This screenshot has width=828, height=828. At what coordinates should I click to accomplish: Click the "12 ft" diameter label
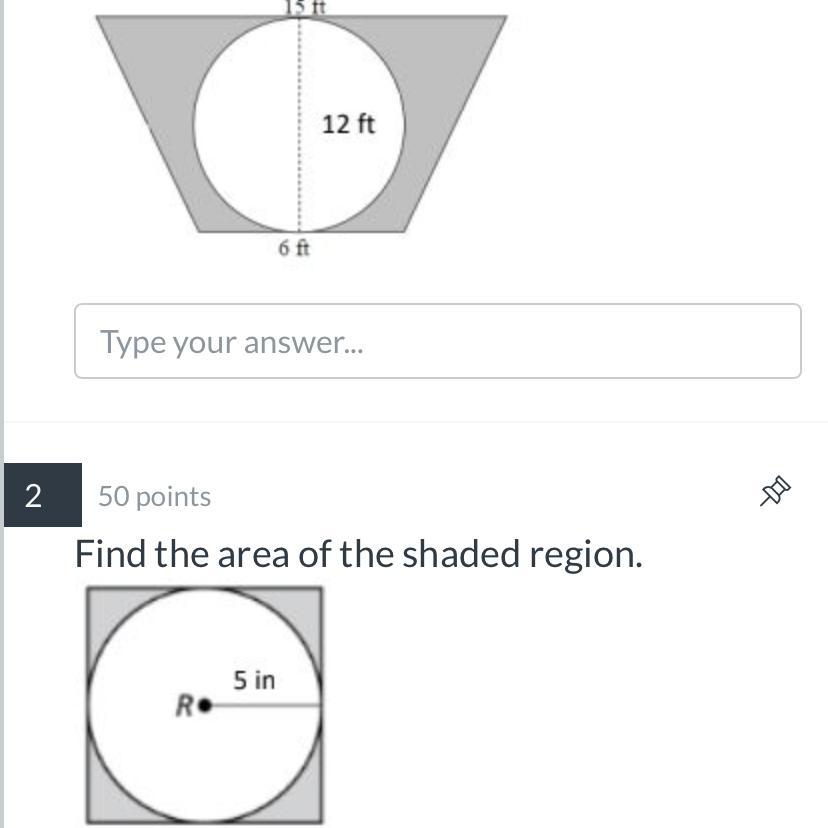(x=348, y=124)
